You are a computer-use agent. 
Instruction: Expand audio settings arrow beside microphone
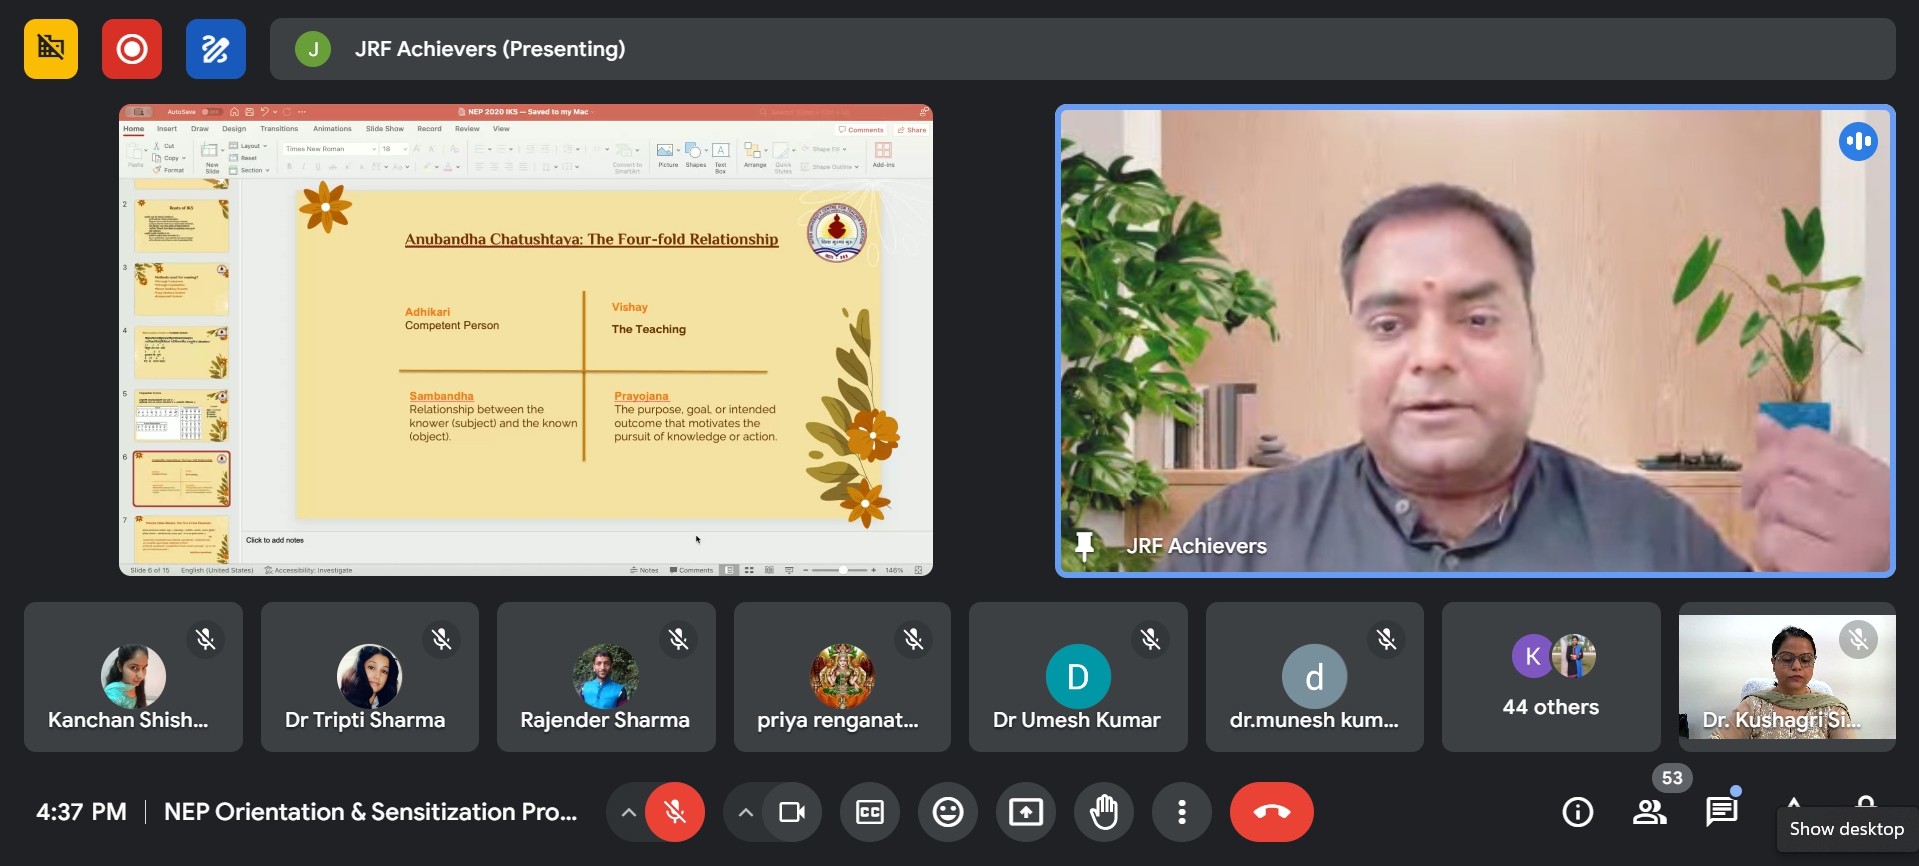click(628, 812)
